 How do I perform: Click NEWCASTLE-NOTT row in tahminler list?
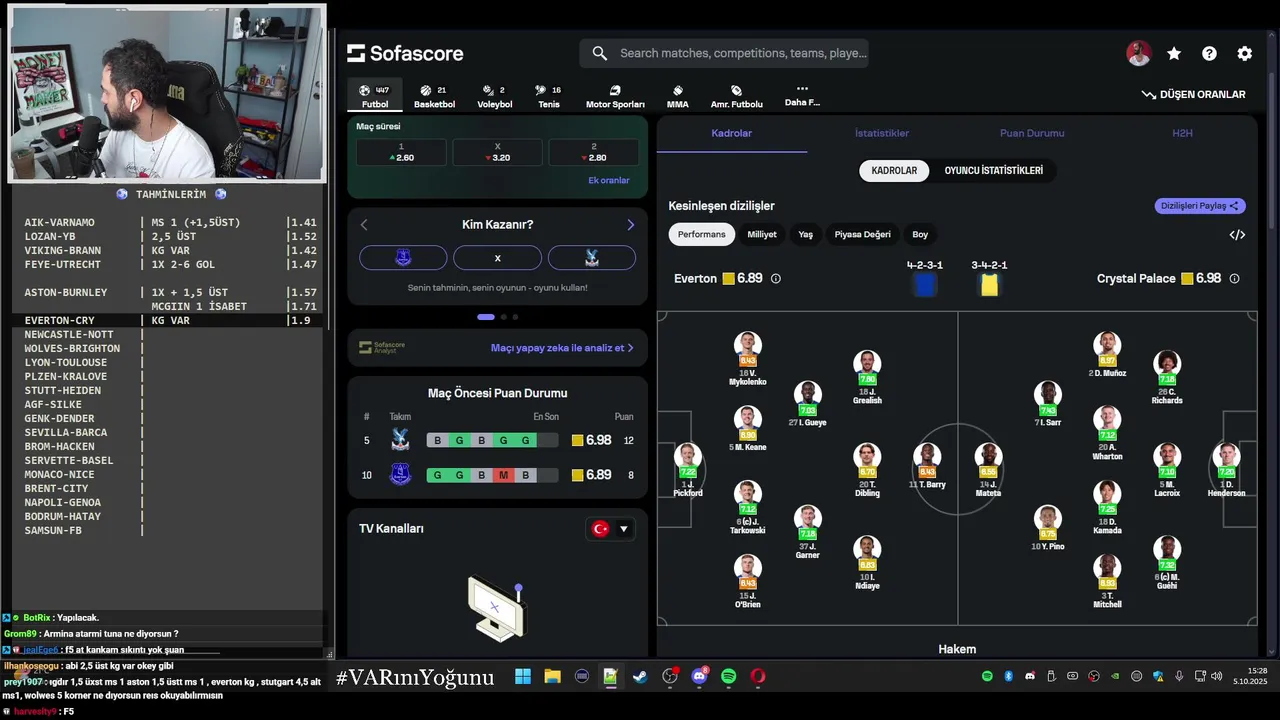[168, 334]
